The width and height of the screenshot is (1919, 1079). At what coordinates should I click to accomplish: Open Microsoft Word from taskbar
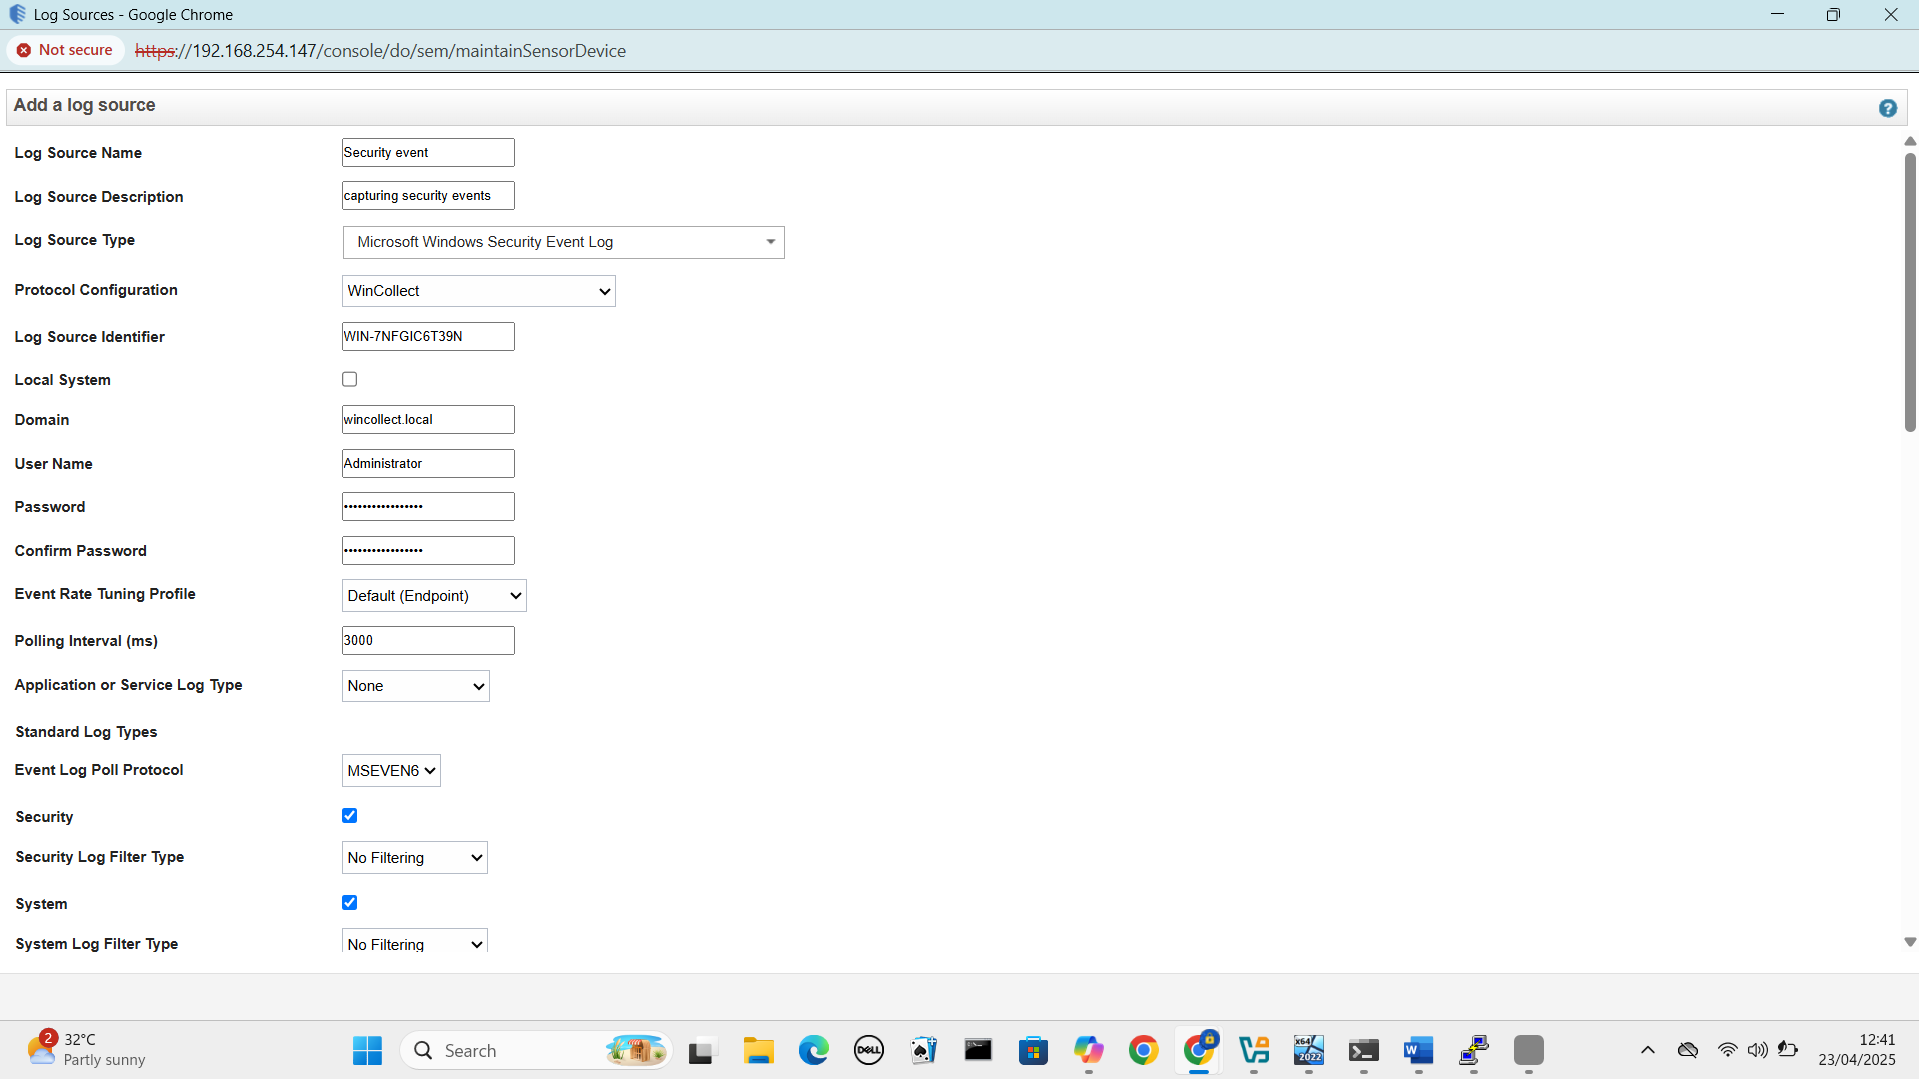coord(1418,1050)
